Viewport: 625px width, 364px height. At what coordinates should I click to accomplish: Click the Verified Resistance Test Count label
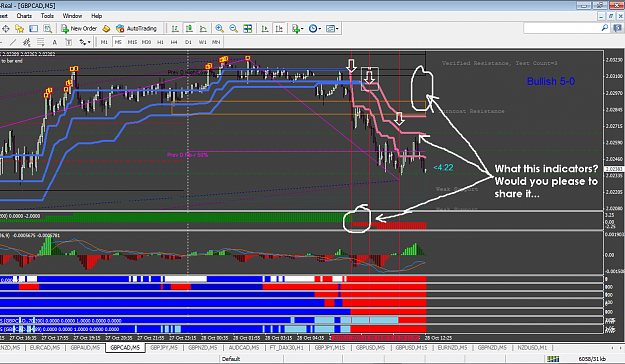tap(499, 63)
